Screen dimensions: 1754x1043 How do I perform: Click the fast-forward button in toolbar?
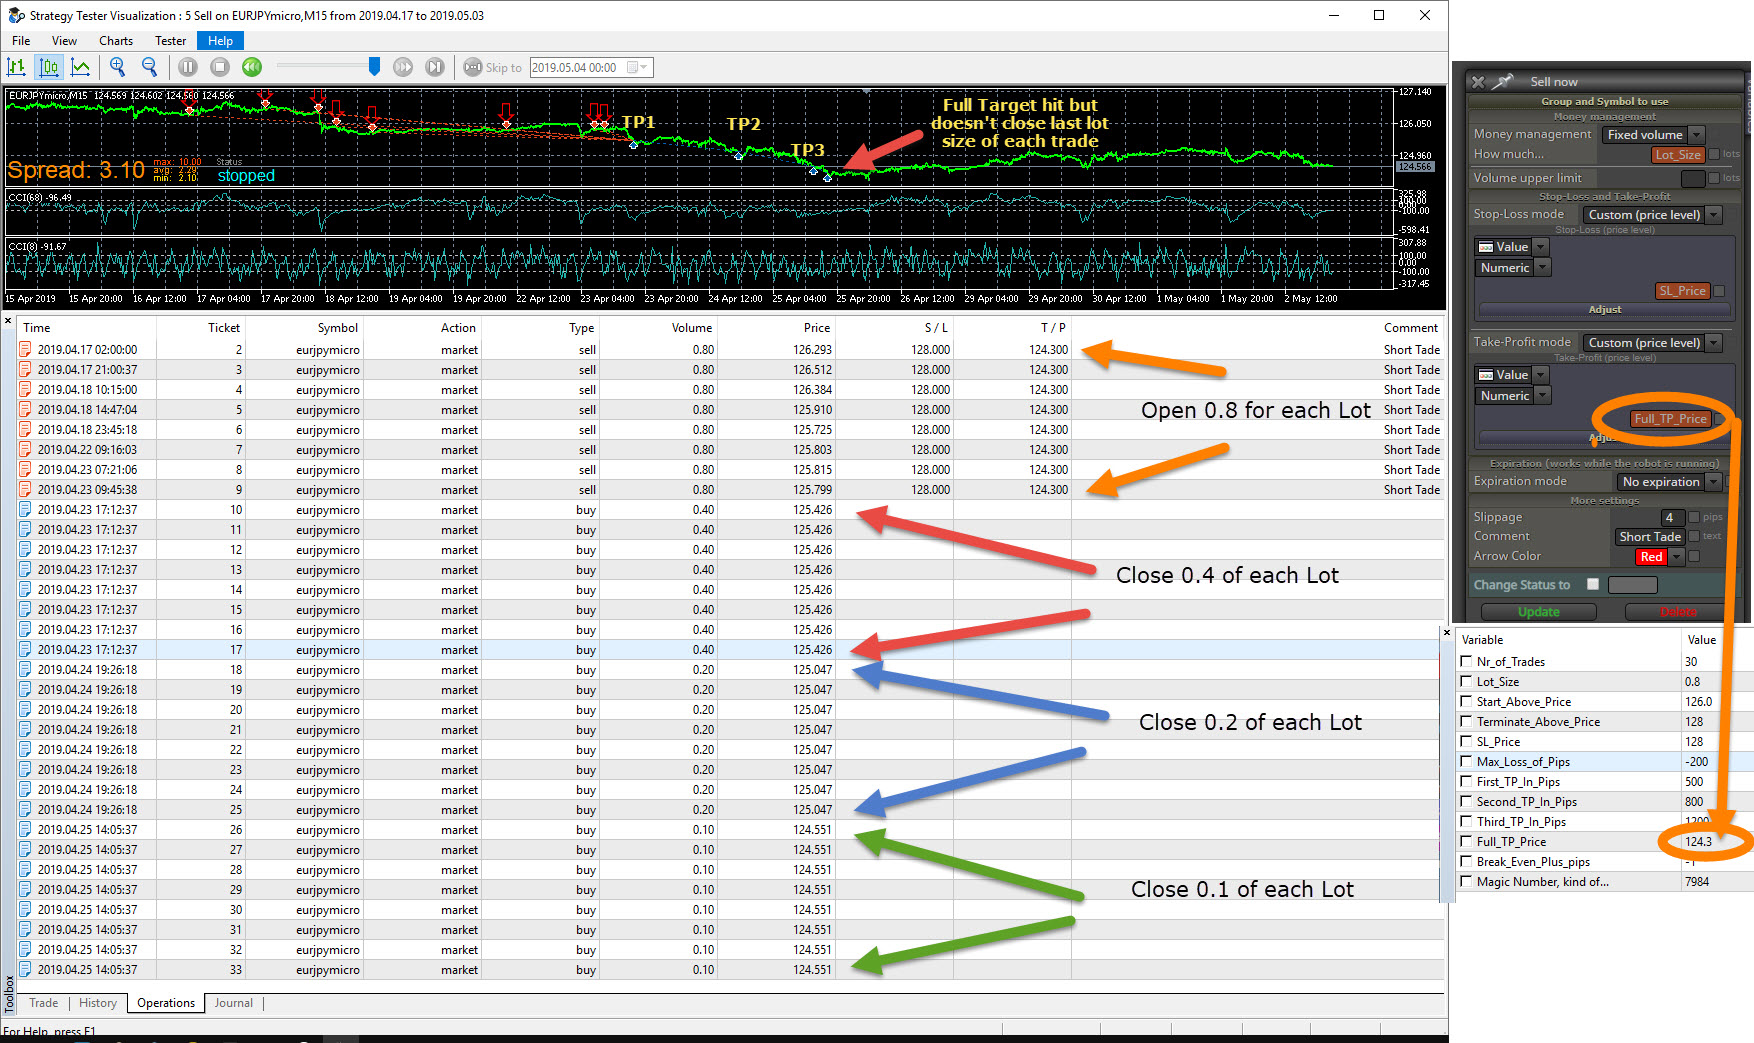403,67
